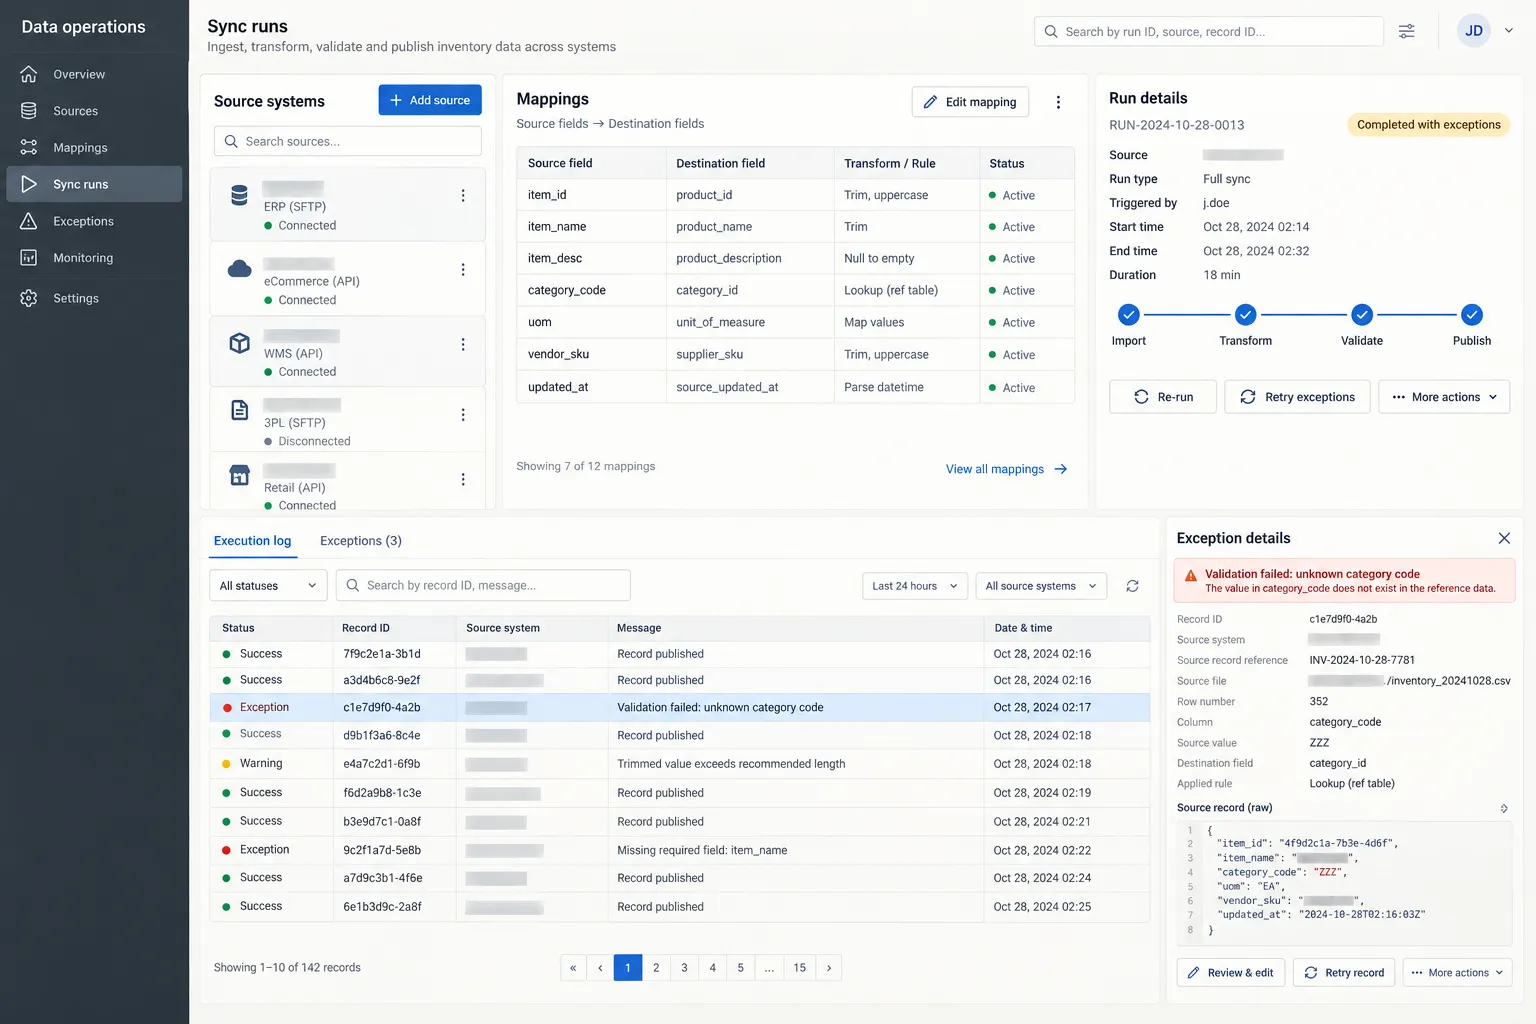
Task: Click the Transform step marker
Action: (x=1245, y=315)
